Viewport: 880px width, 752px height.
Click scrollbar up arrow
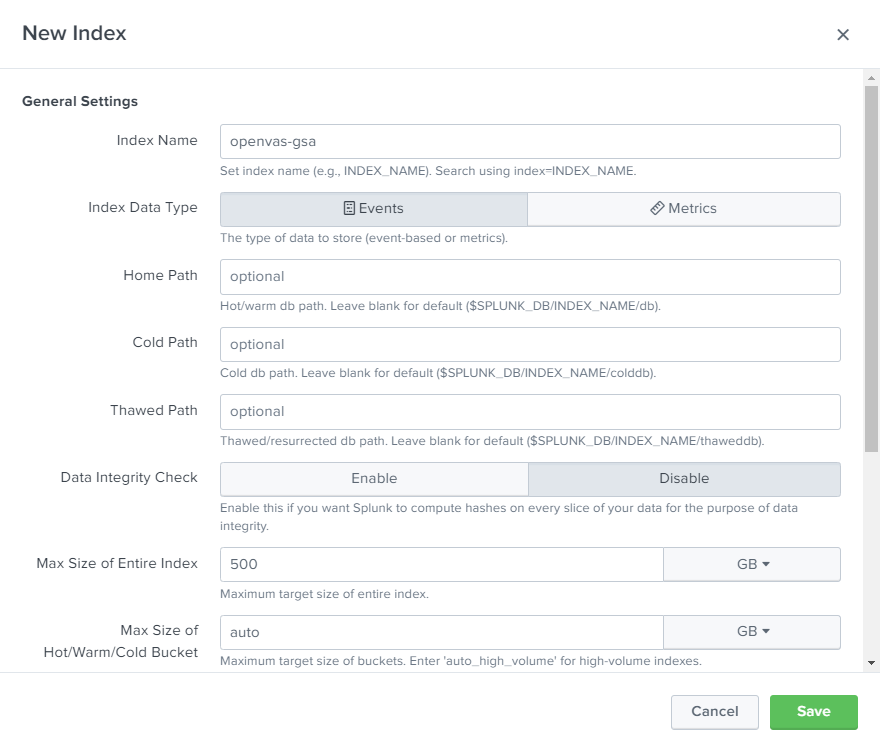click(871, 78)
